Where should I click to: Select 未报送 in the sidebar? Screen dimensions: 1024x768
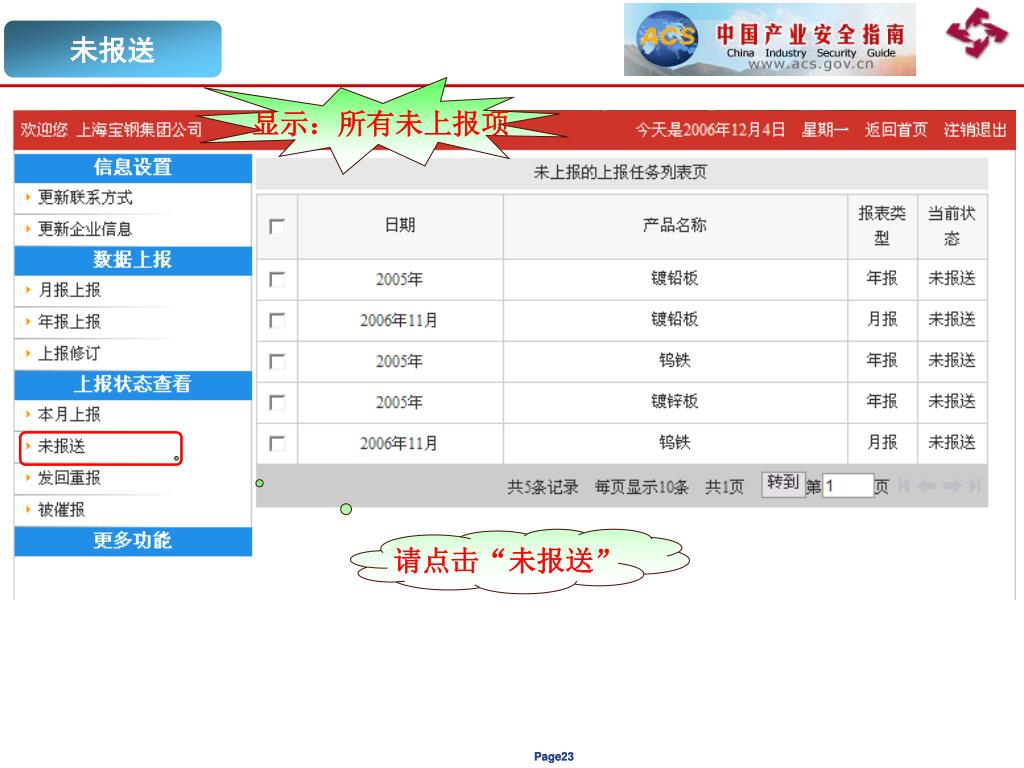pyautogui.click(x=61, y=447)
